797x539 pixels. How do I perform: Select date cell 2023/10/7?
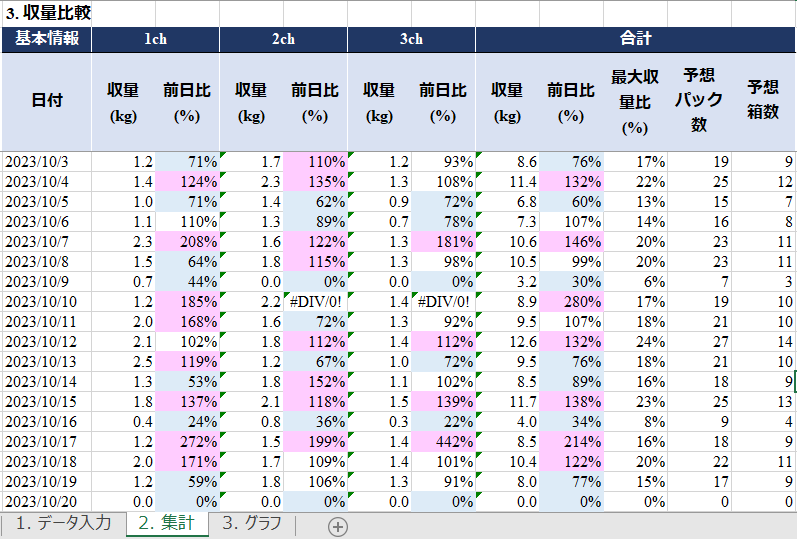(x=47, y=242)
